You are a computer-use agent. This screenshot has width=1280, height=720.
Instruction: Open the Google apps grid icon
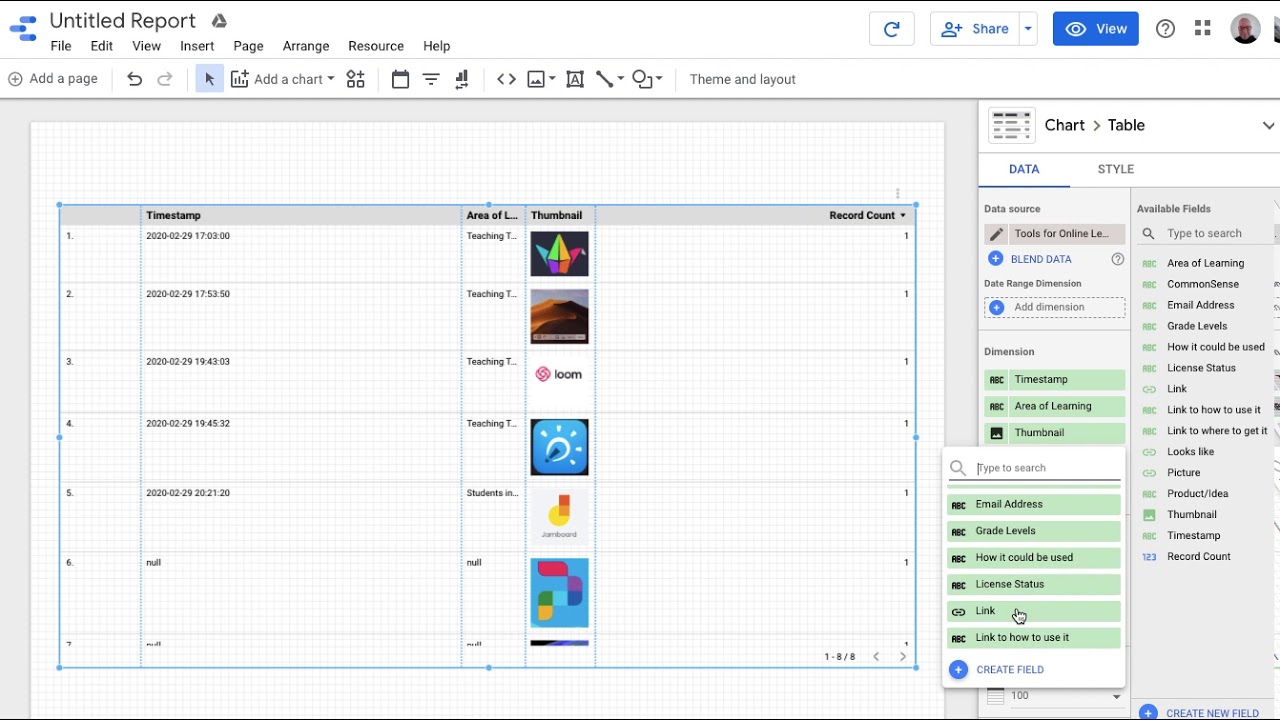tap(1203, 29)
